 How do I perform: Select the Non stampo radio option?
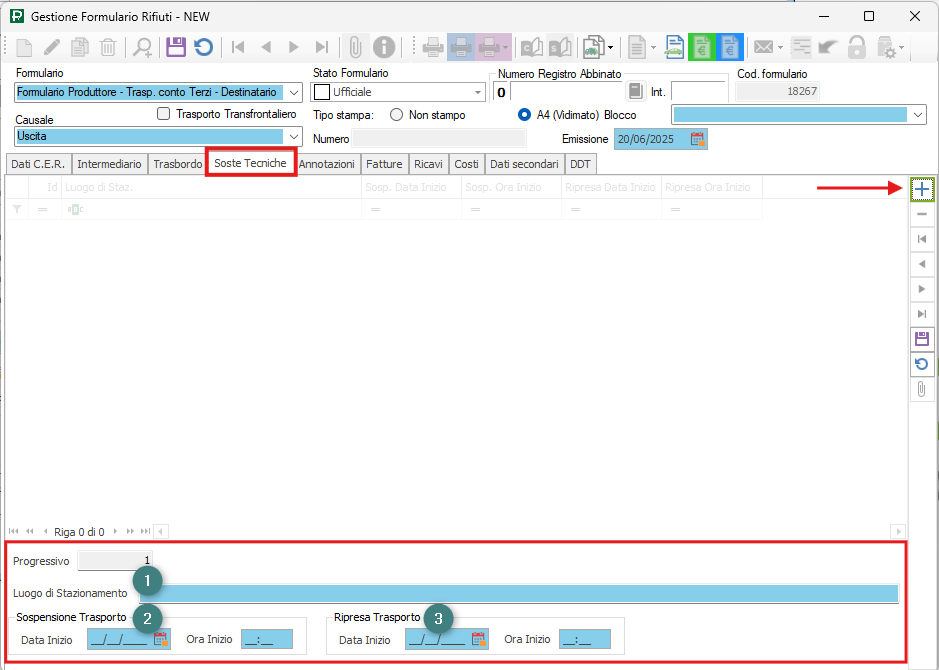397,115
